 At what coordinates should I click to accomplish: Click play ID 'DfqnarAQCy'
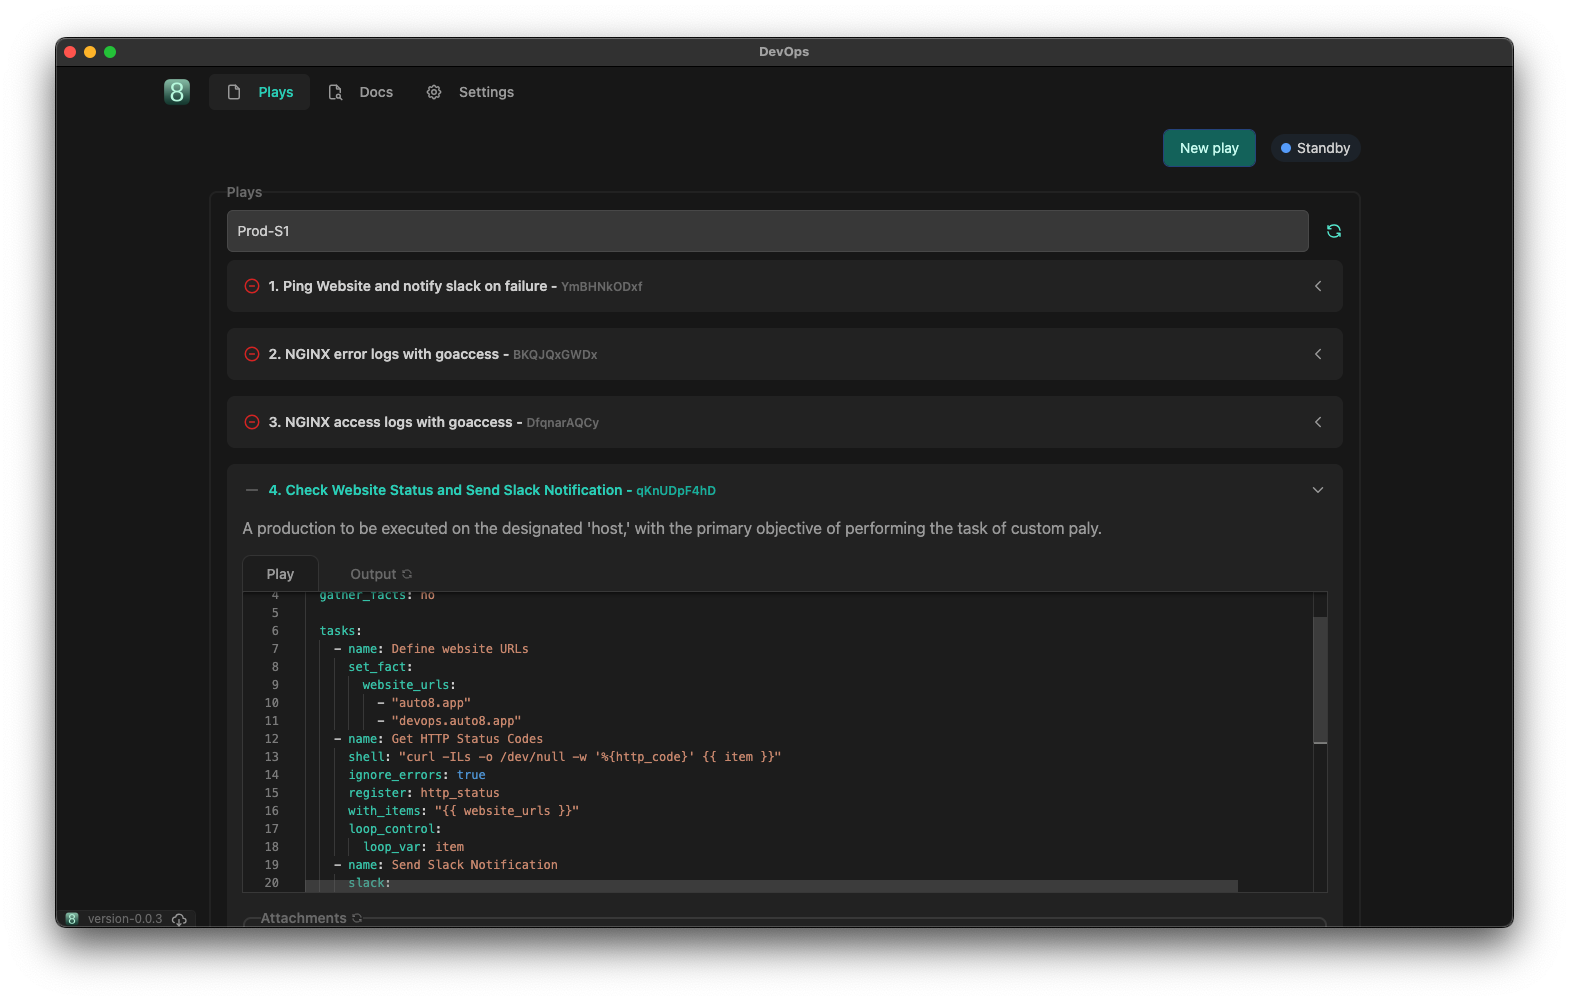coord(563,423)
